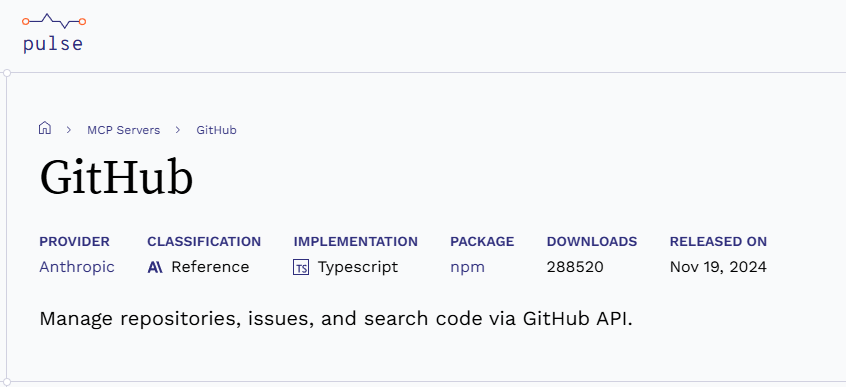
Task: Click the large GitHub page heading
Action: click(117, 178)
